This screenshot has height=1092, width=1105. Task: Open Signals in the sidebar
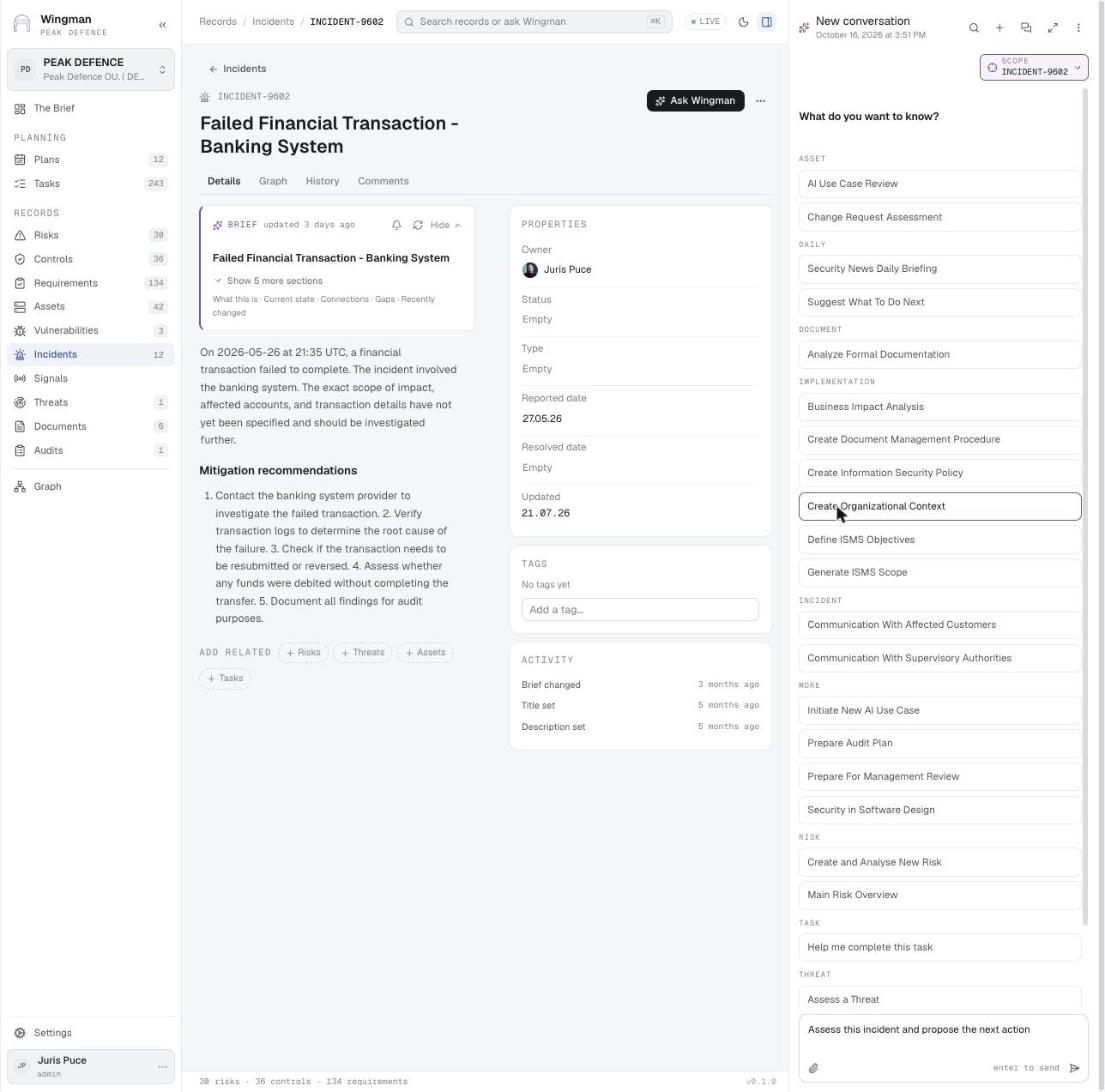click(x=90, y=378)
